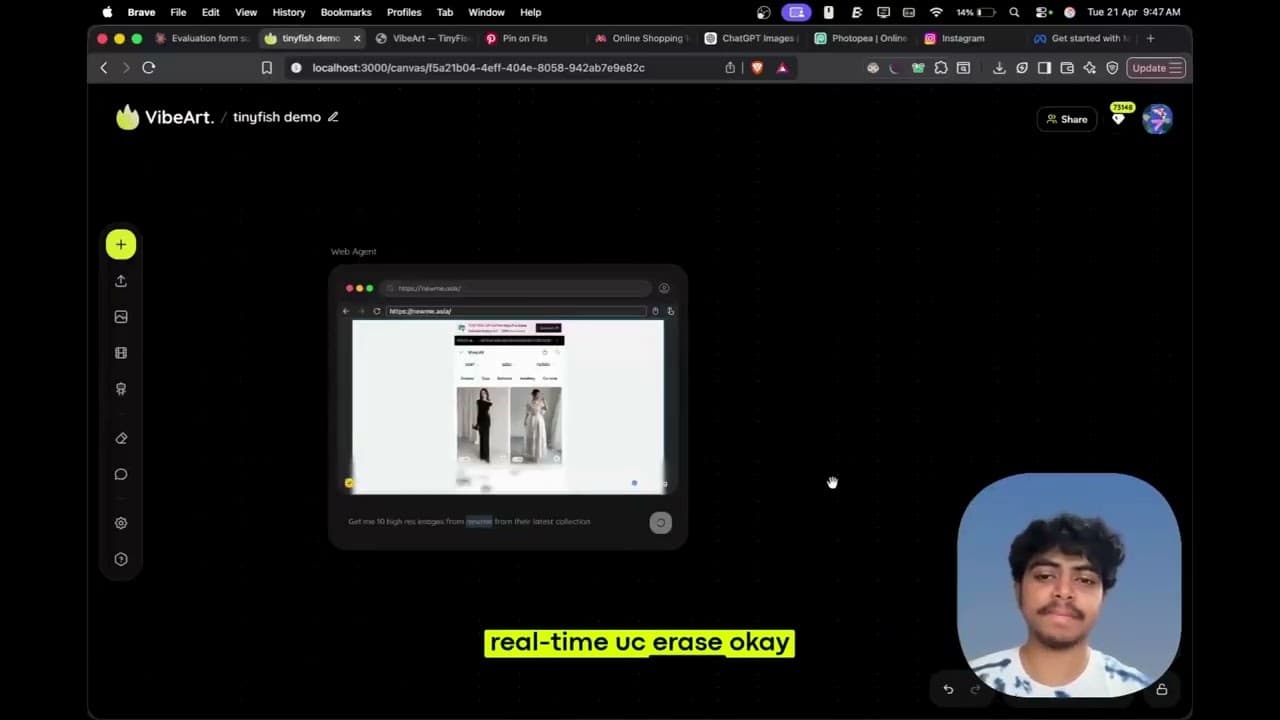
Task: Click the share icon in address bar
Action: pos(730,68)
